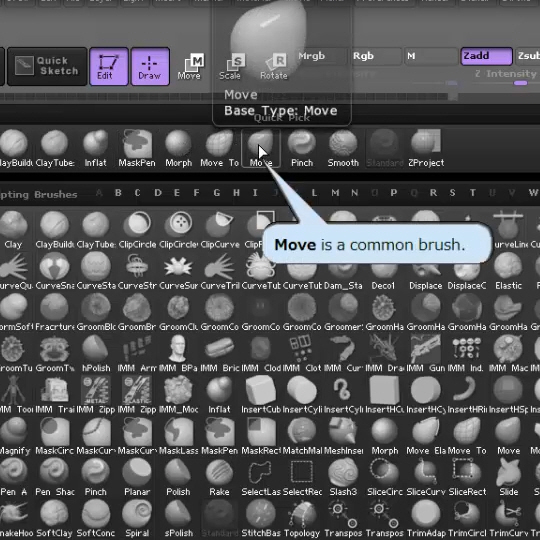Pick Inflat in the Quick Pick row
Image resolution: width=540 pixels, height=540 pixels.
[x=96, y=148]
